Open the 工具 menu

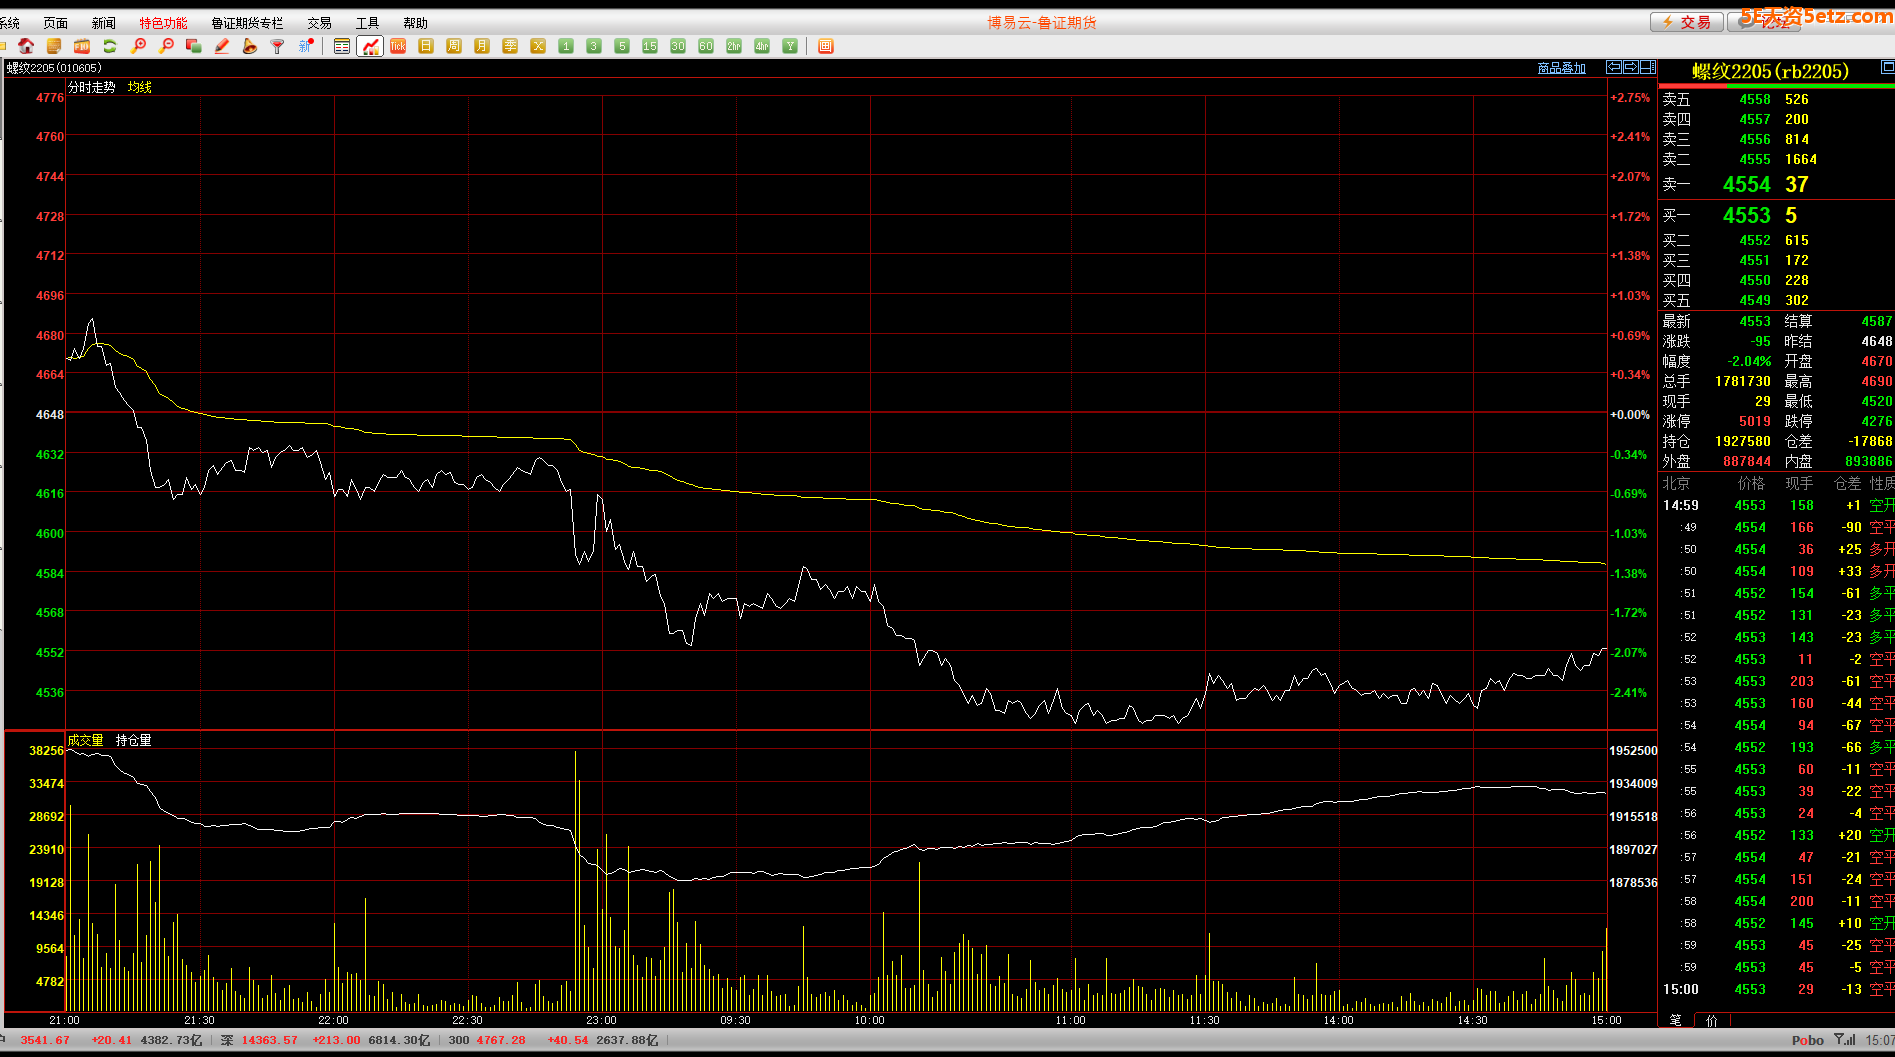[367, 23]
